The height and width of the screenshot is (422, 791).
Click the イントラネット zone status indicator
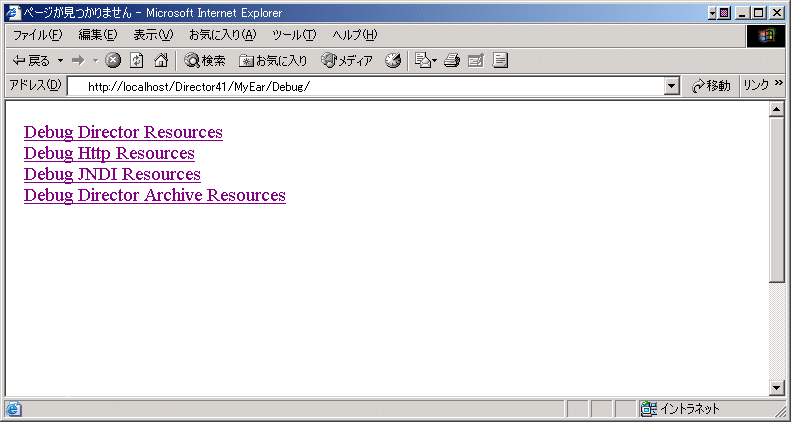click(x=682, y=408)
